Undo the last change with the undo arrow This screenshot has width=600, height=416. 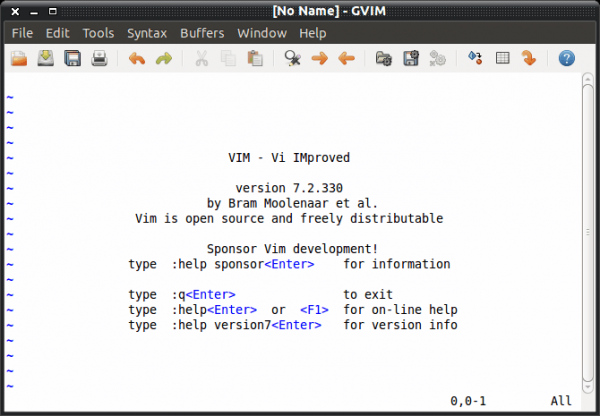click(137, 59)
